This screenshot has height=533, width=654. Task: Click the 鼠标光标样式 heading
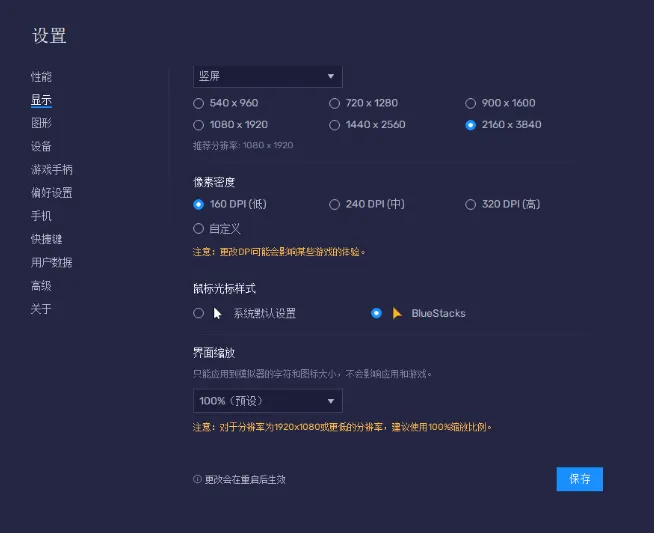click(x=224, y=289)
